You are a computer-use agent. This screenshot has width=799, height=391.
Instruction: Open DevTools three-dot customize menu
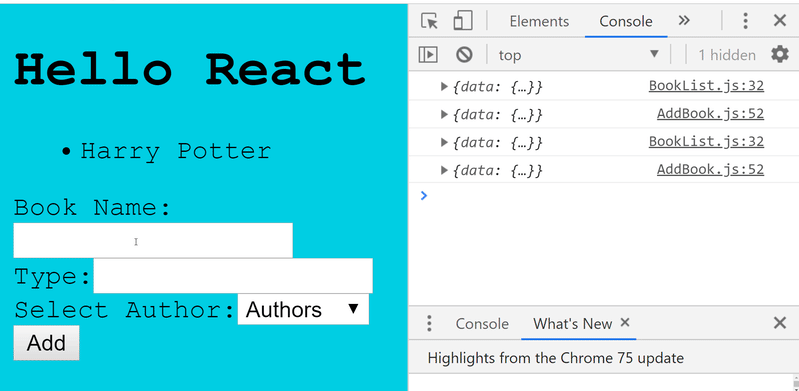click(x=745, y=21)
